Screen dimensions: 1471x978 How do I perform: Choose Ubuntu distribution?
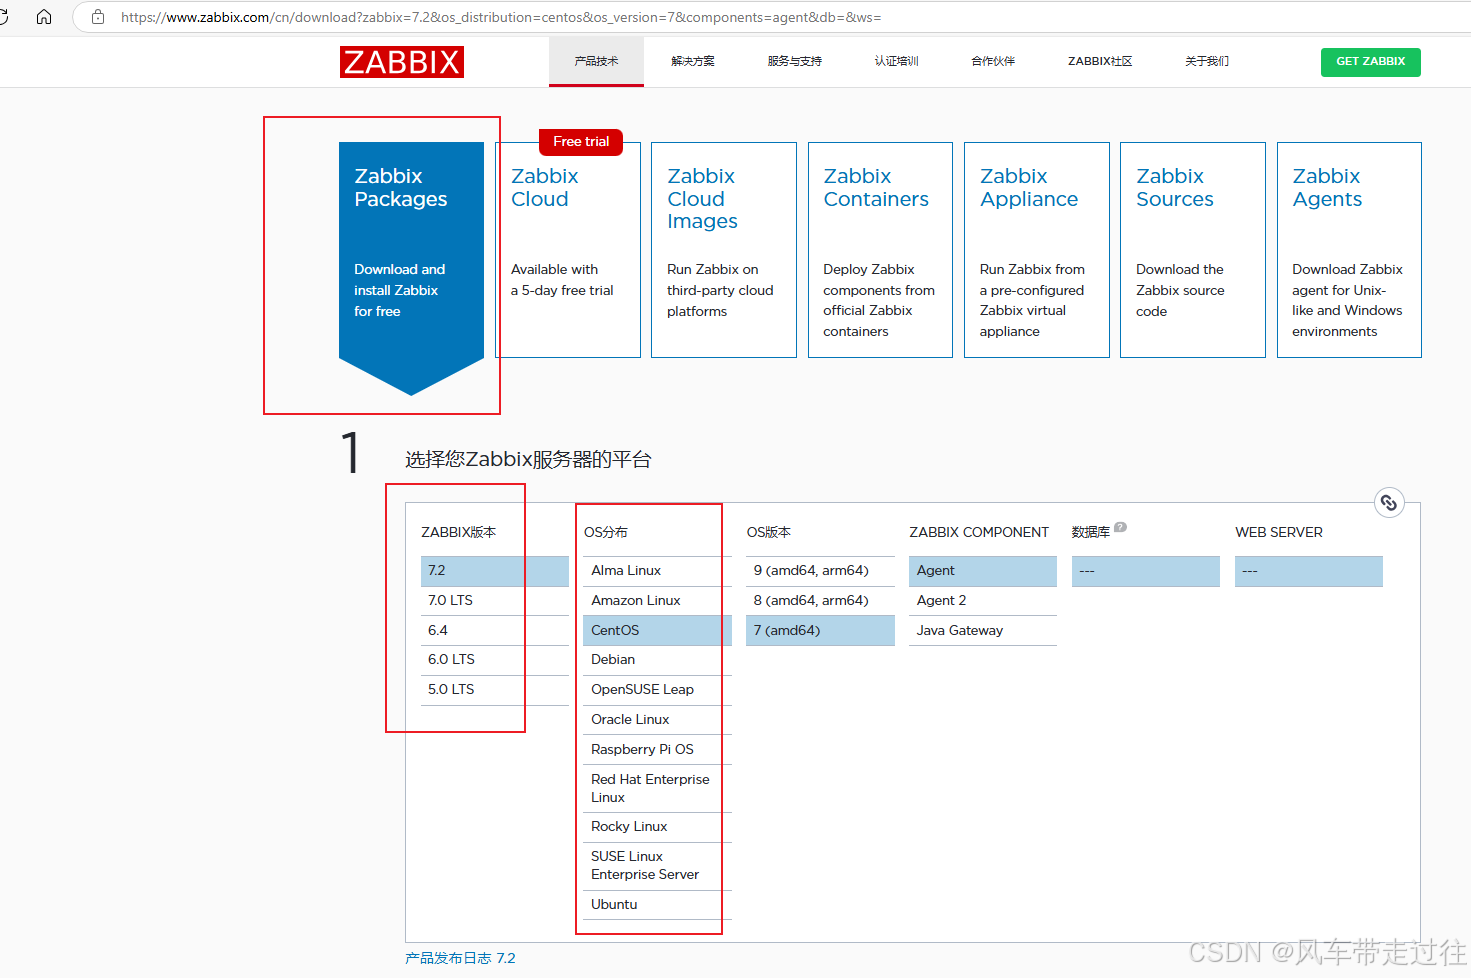click(x=658, y=905)
